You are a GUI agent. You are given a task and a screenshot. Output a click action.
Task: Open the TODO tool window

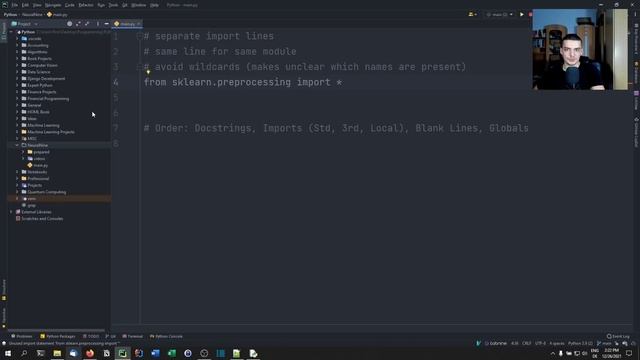(x=91, y=336)
